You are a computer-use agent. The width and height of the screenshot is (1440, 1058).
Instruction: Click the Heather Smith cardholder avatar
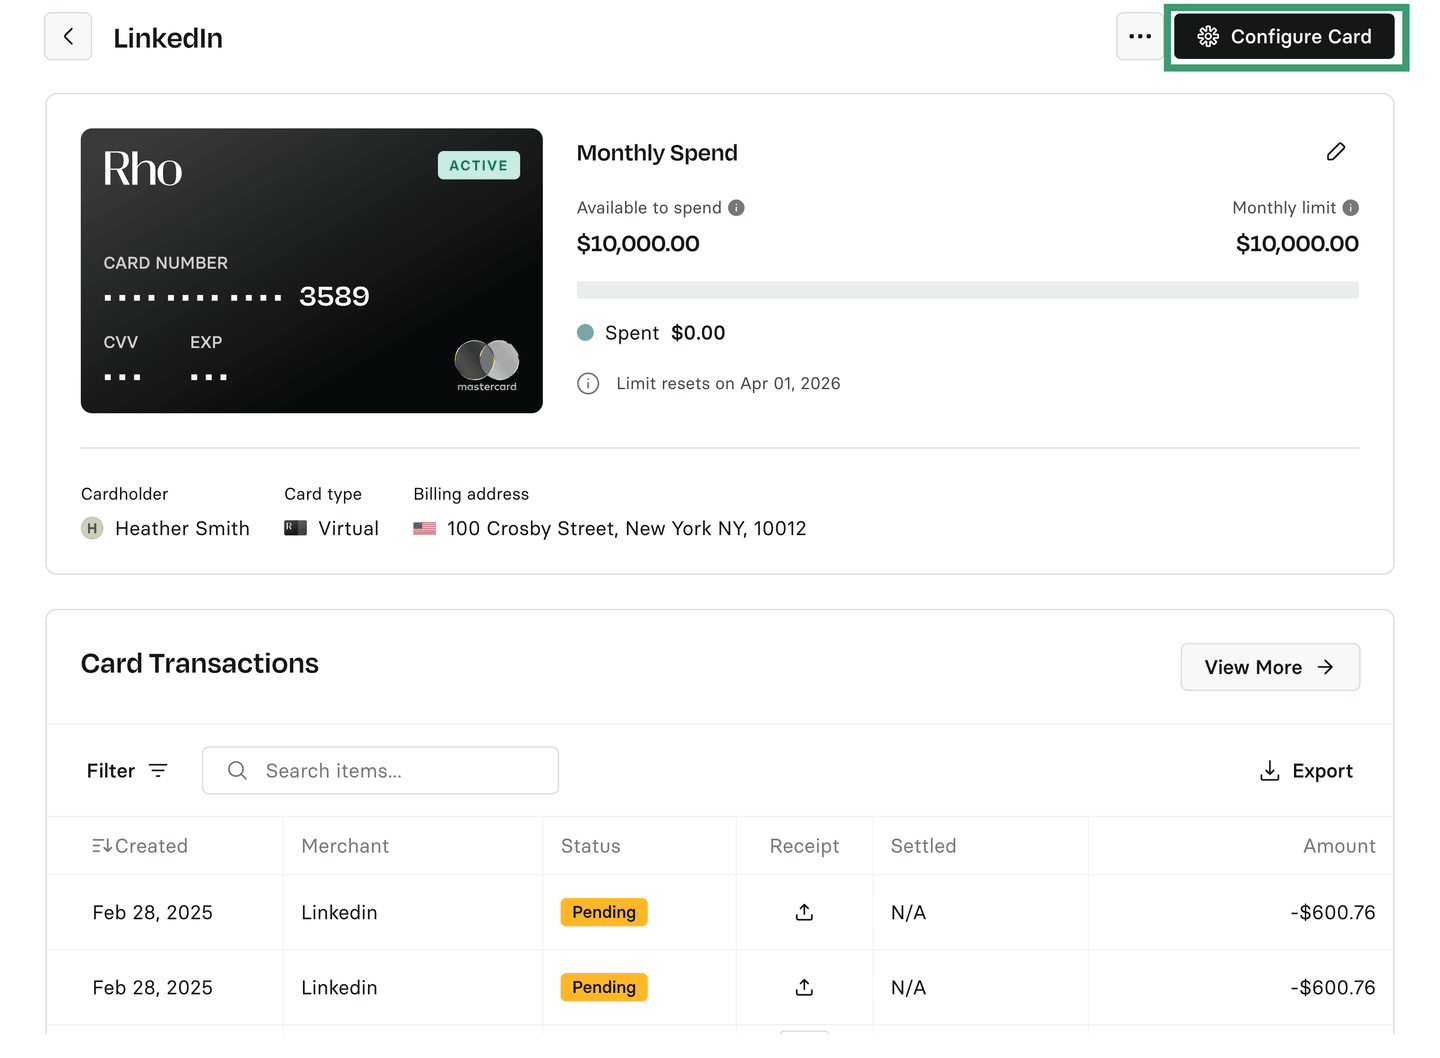pos(92,529)
